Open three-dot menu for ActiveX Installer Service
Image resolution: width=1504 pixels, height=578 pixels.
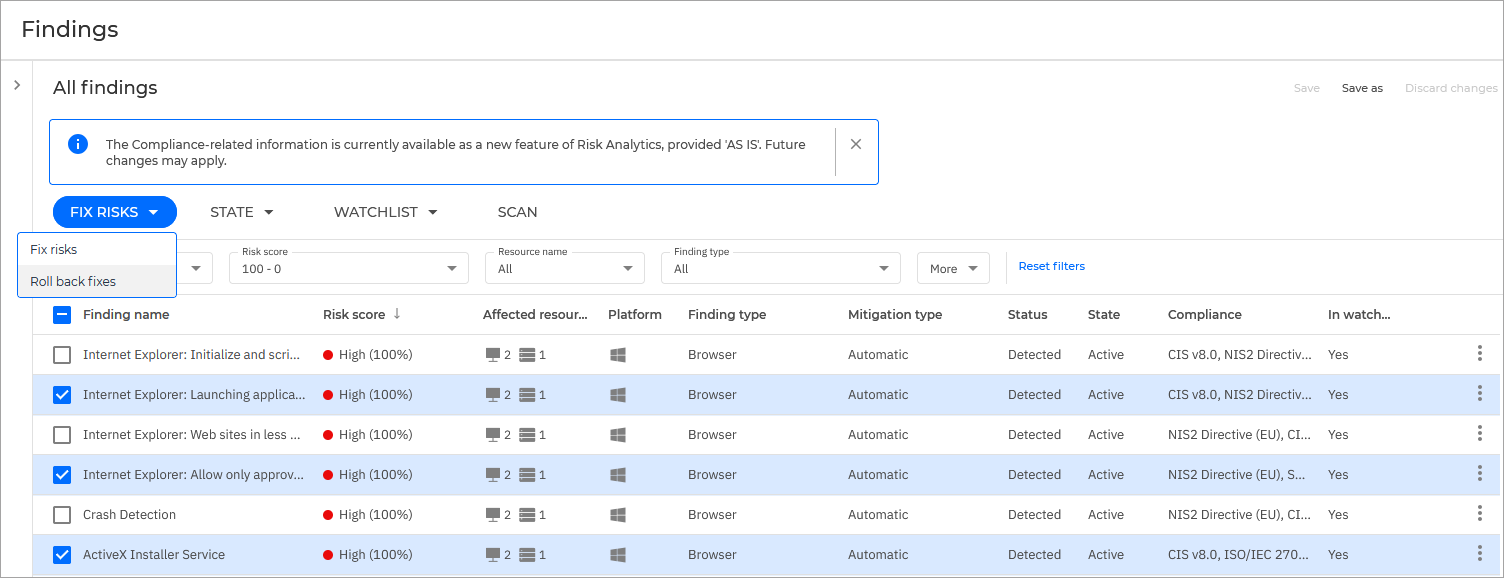coord(1479,554)
